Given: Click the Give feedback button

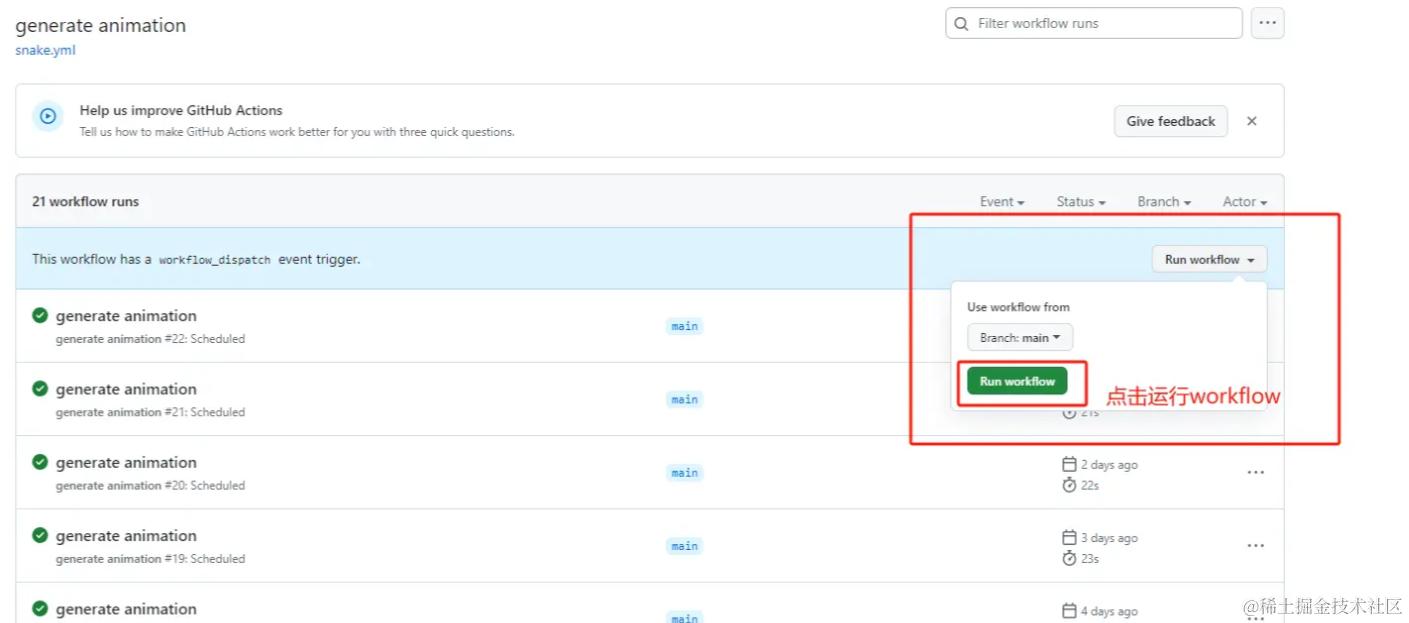Looking at the screenshot, I should click(x=1170, y=121).
